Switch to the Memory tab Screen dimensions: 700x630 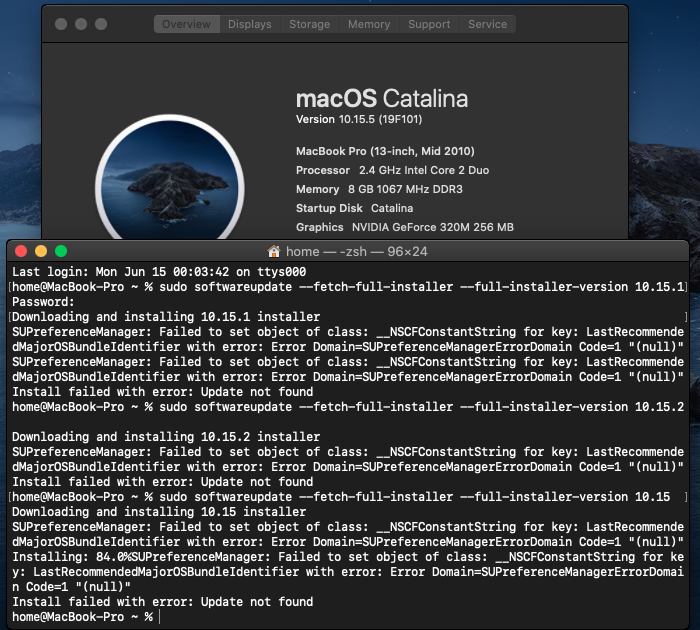click(369, 24)
